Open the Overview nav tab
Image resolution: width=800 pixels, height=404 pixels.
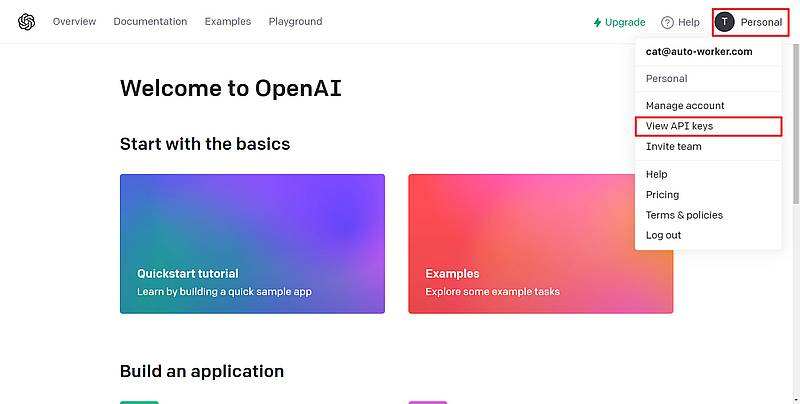pyautogui.click(x=74, y=22)
